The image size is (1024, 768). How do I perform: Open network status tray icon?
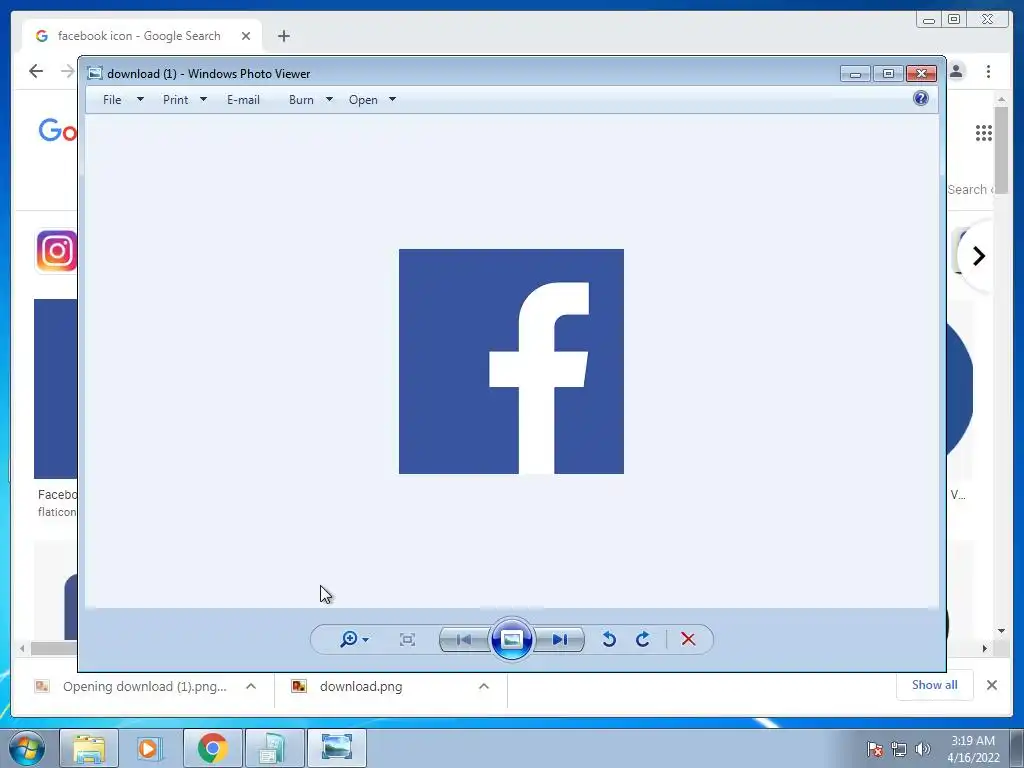[899, 749]
